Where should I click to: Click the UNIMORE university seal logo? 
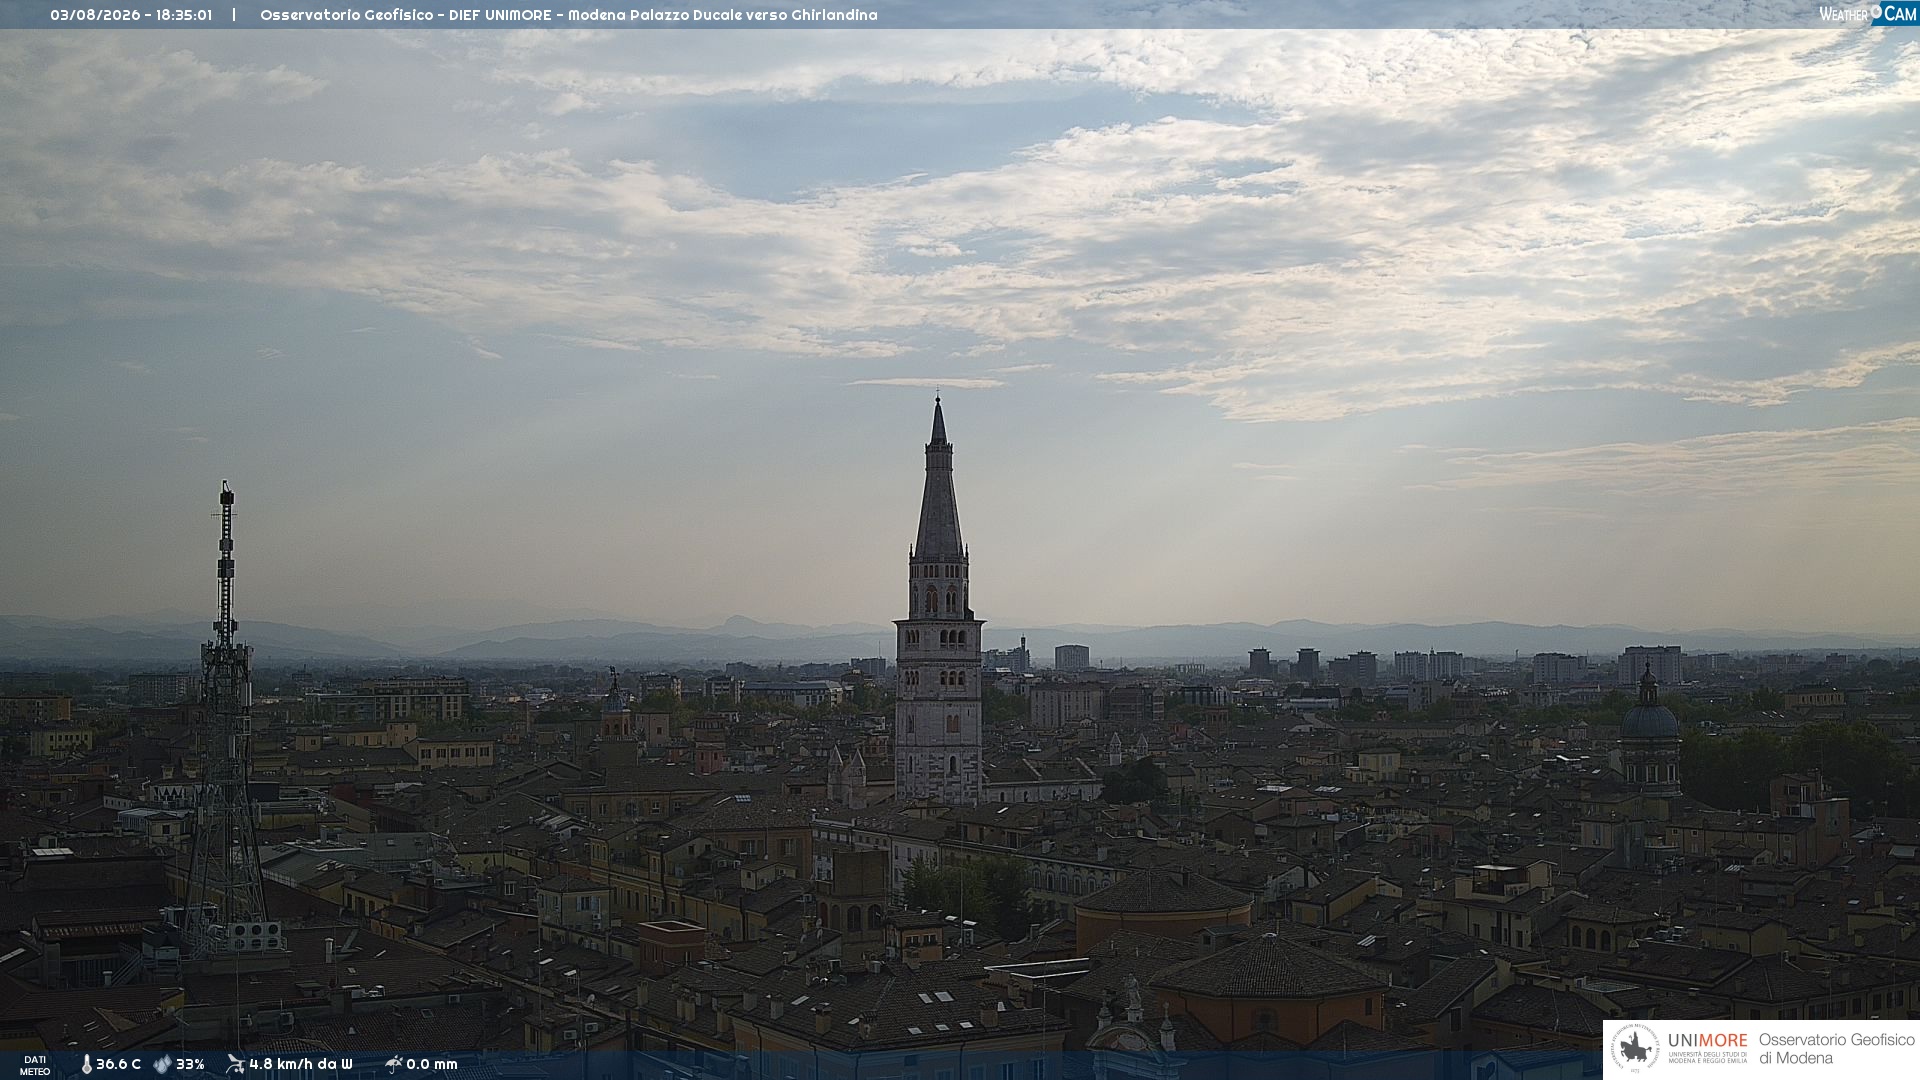[1635, 1049]
